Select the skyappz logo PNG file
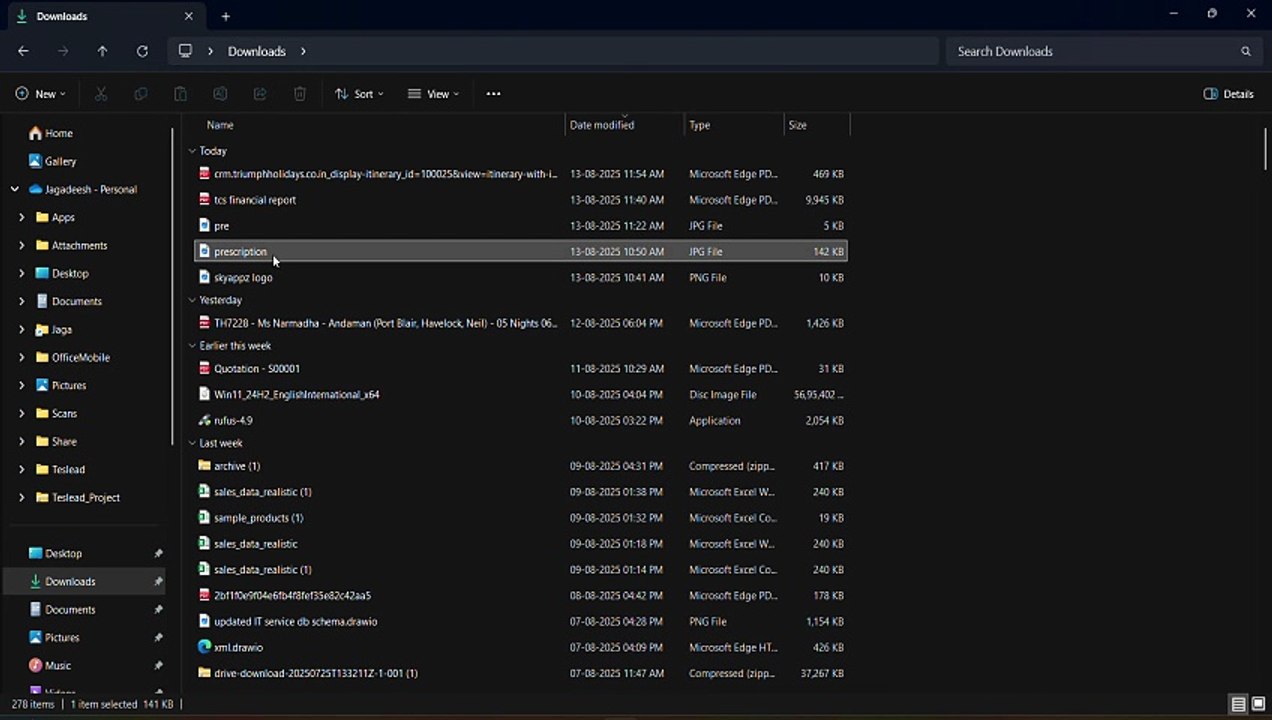 point(520,278)
